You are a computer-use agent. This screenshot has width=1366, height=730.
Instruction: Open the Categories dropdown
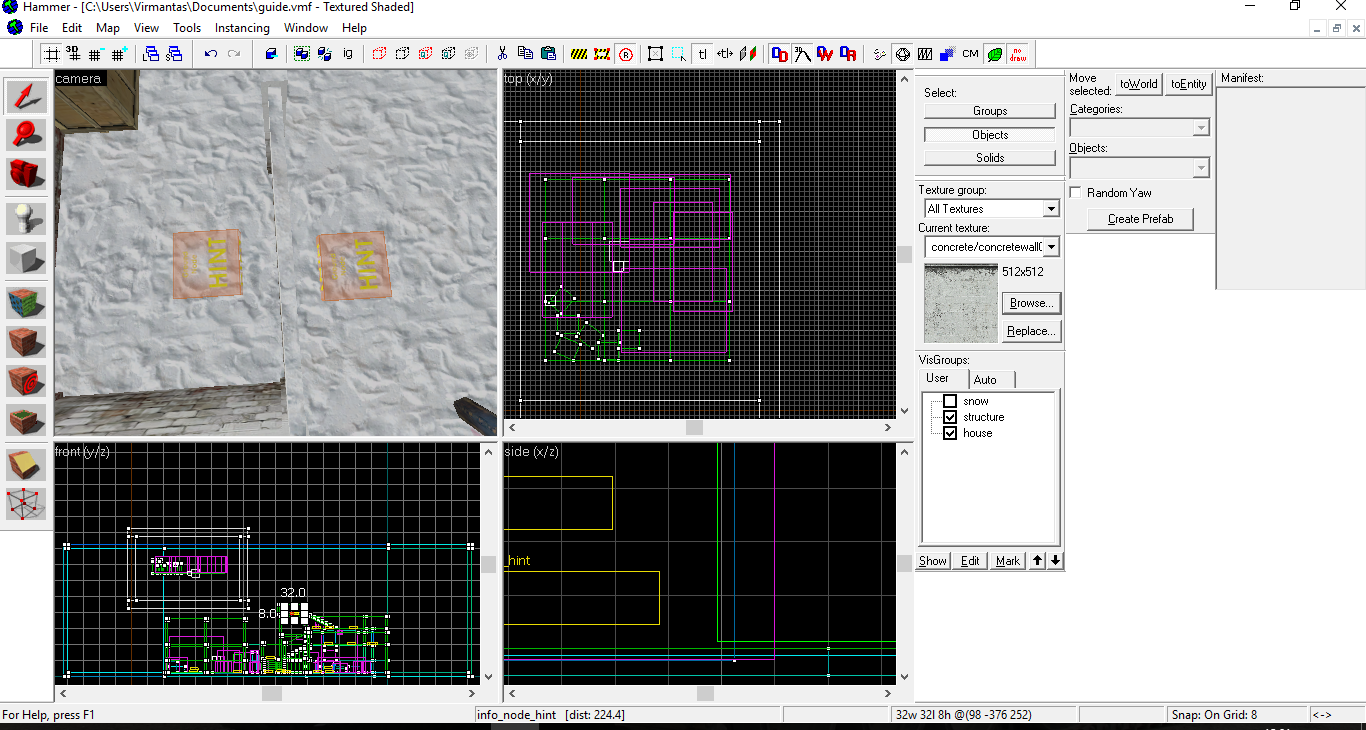point(1201,128)
